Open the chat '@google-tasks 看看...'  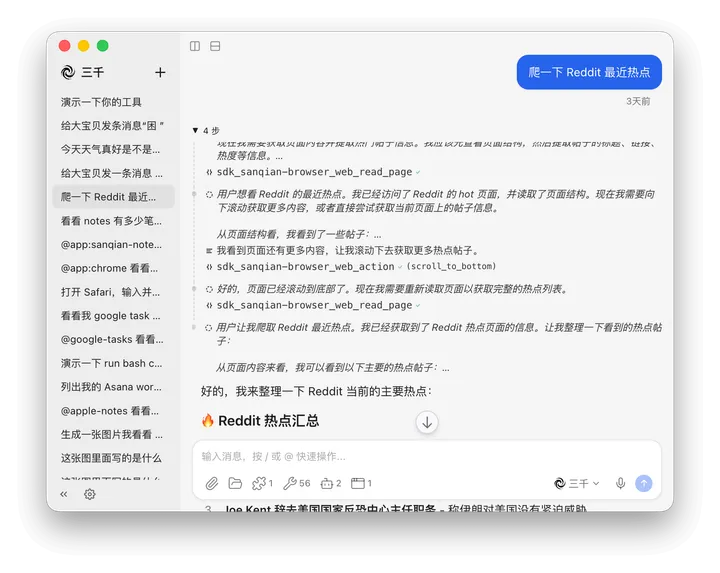[113, 339]
